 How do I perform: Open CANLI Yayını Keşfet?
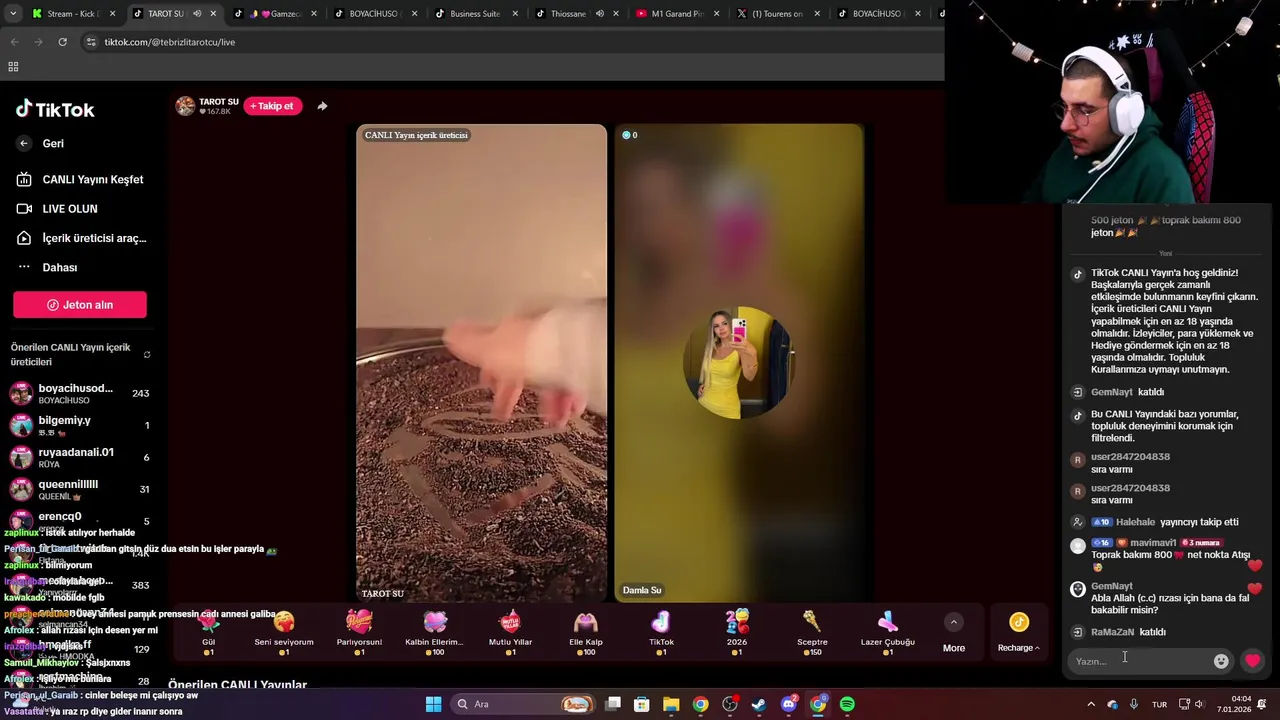80,180
